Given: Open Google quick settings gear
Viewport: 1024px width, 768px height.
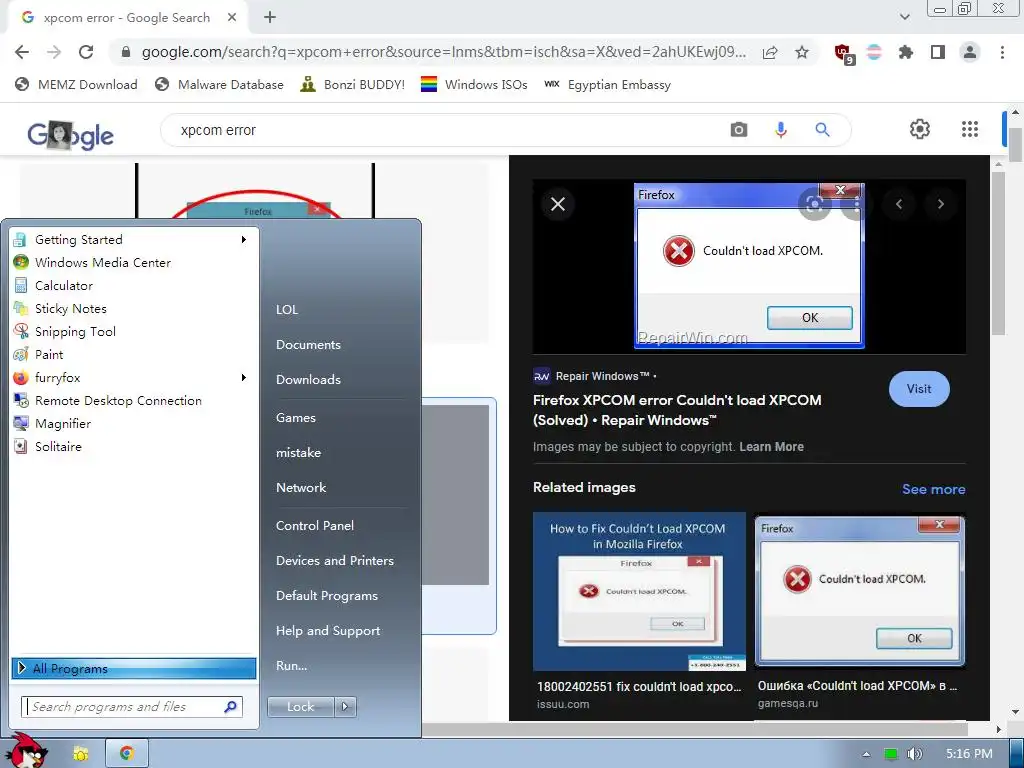Looking at the screenshot, I should [x=920, y=129].
